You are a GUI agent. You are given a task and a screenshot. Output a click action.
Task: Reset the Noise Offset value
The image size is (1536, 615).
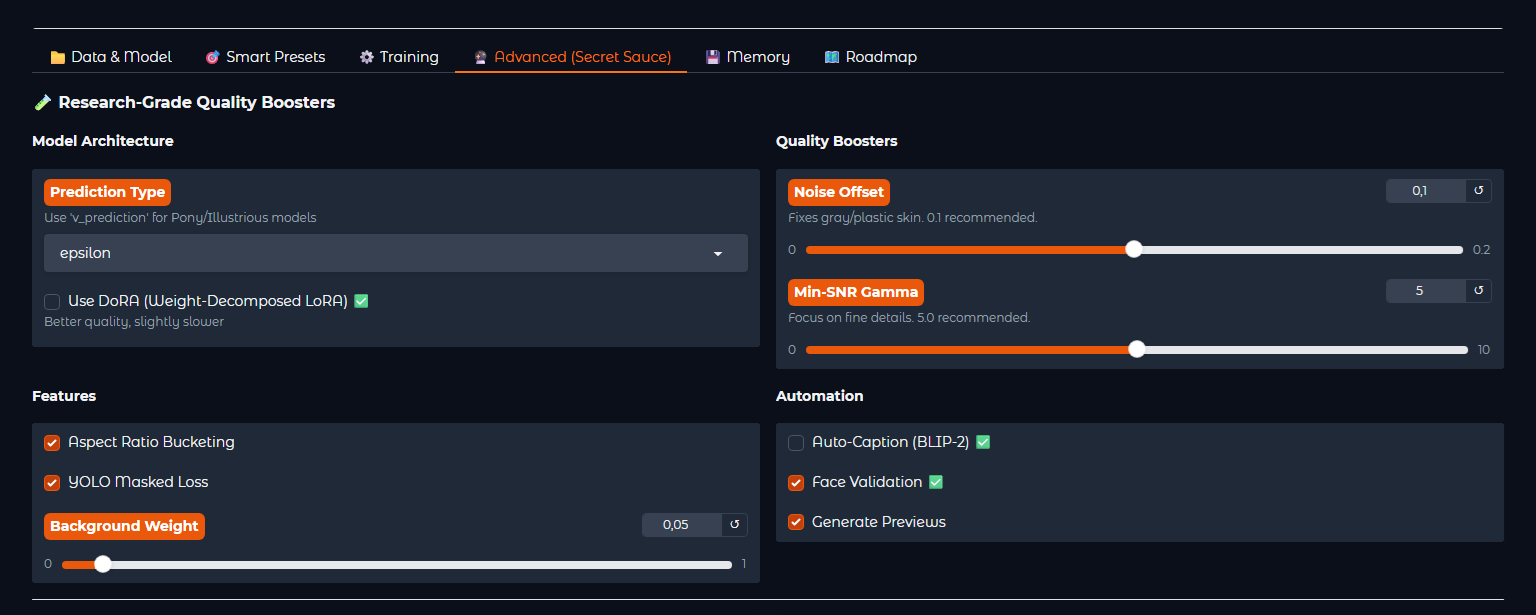pos(1478,191)
